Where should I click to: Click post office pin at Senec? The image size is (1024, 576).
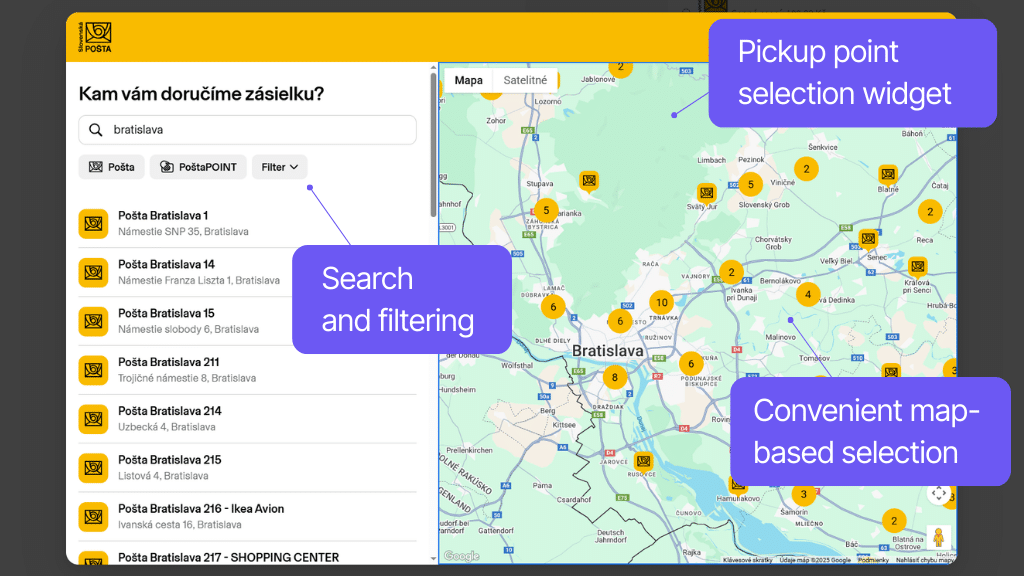pos(868,240)
